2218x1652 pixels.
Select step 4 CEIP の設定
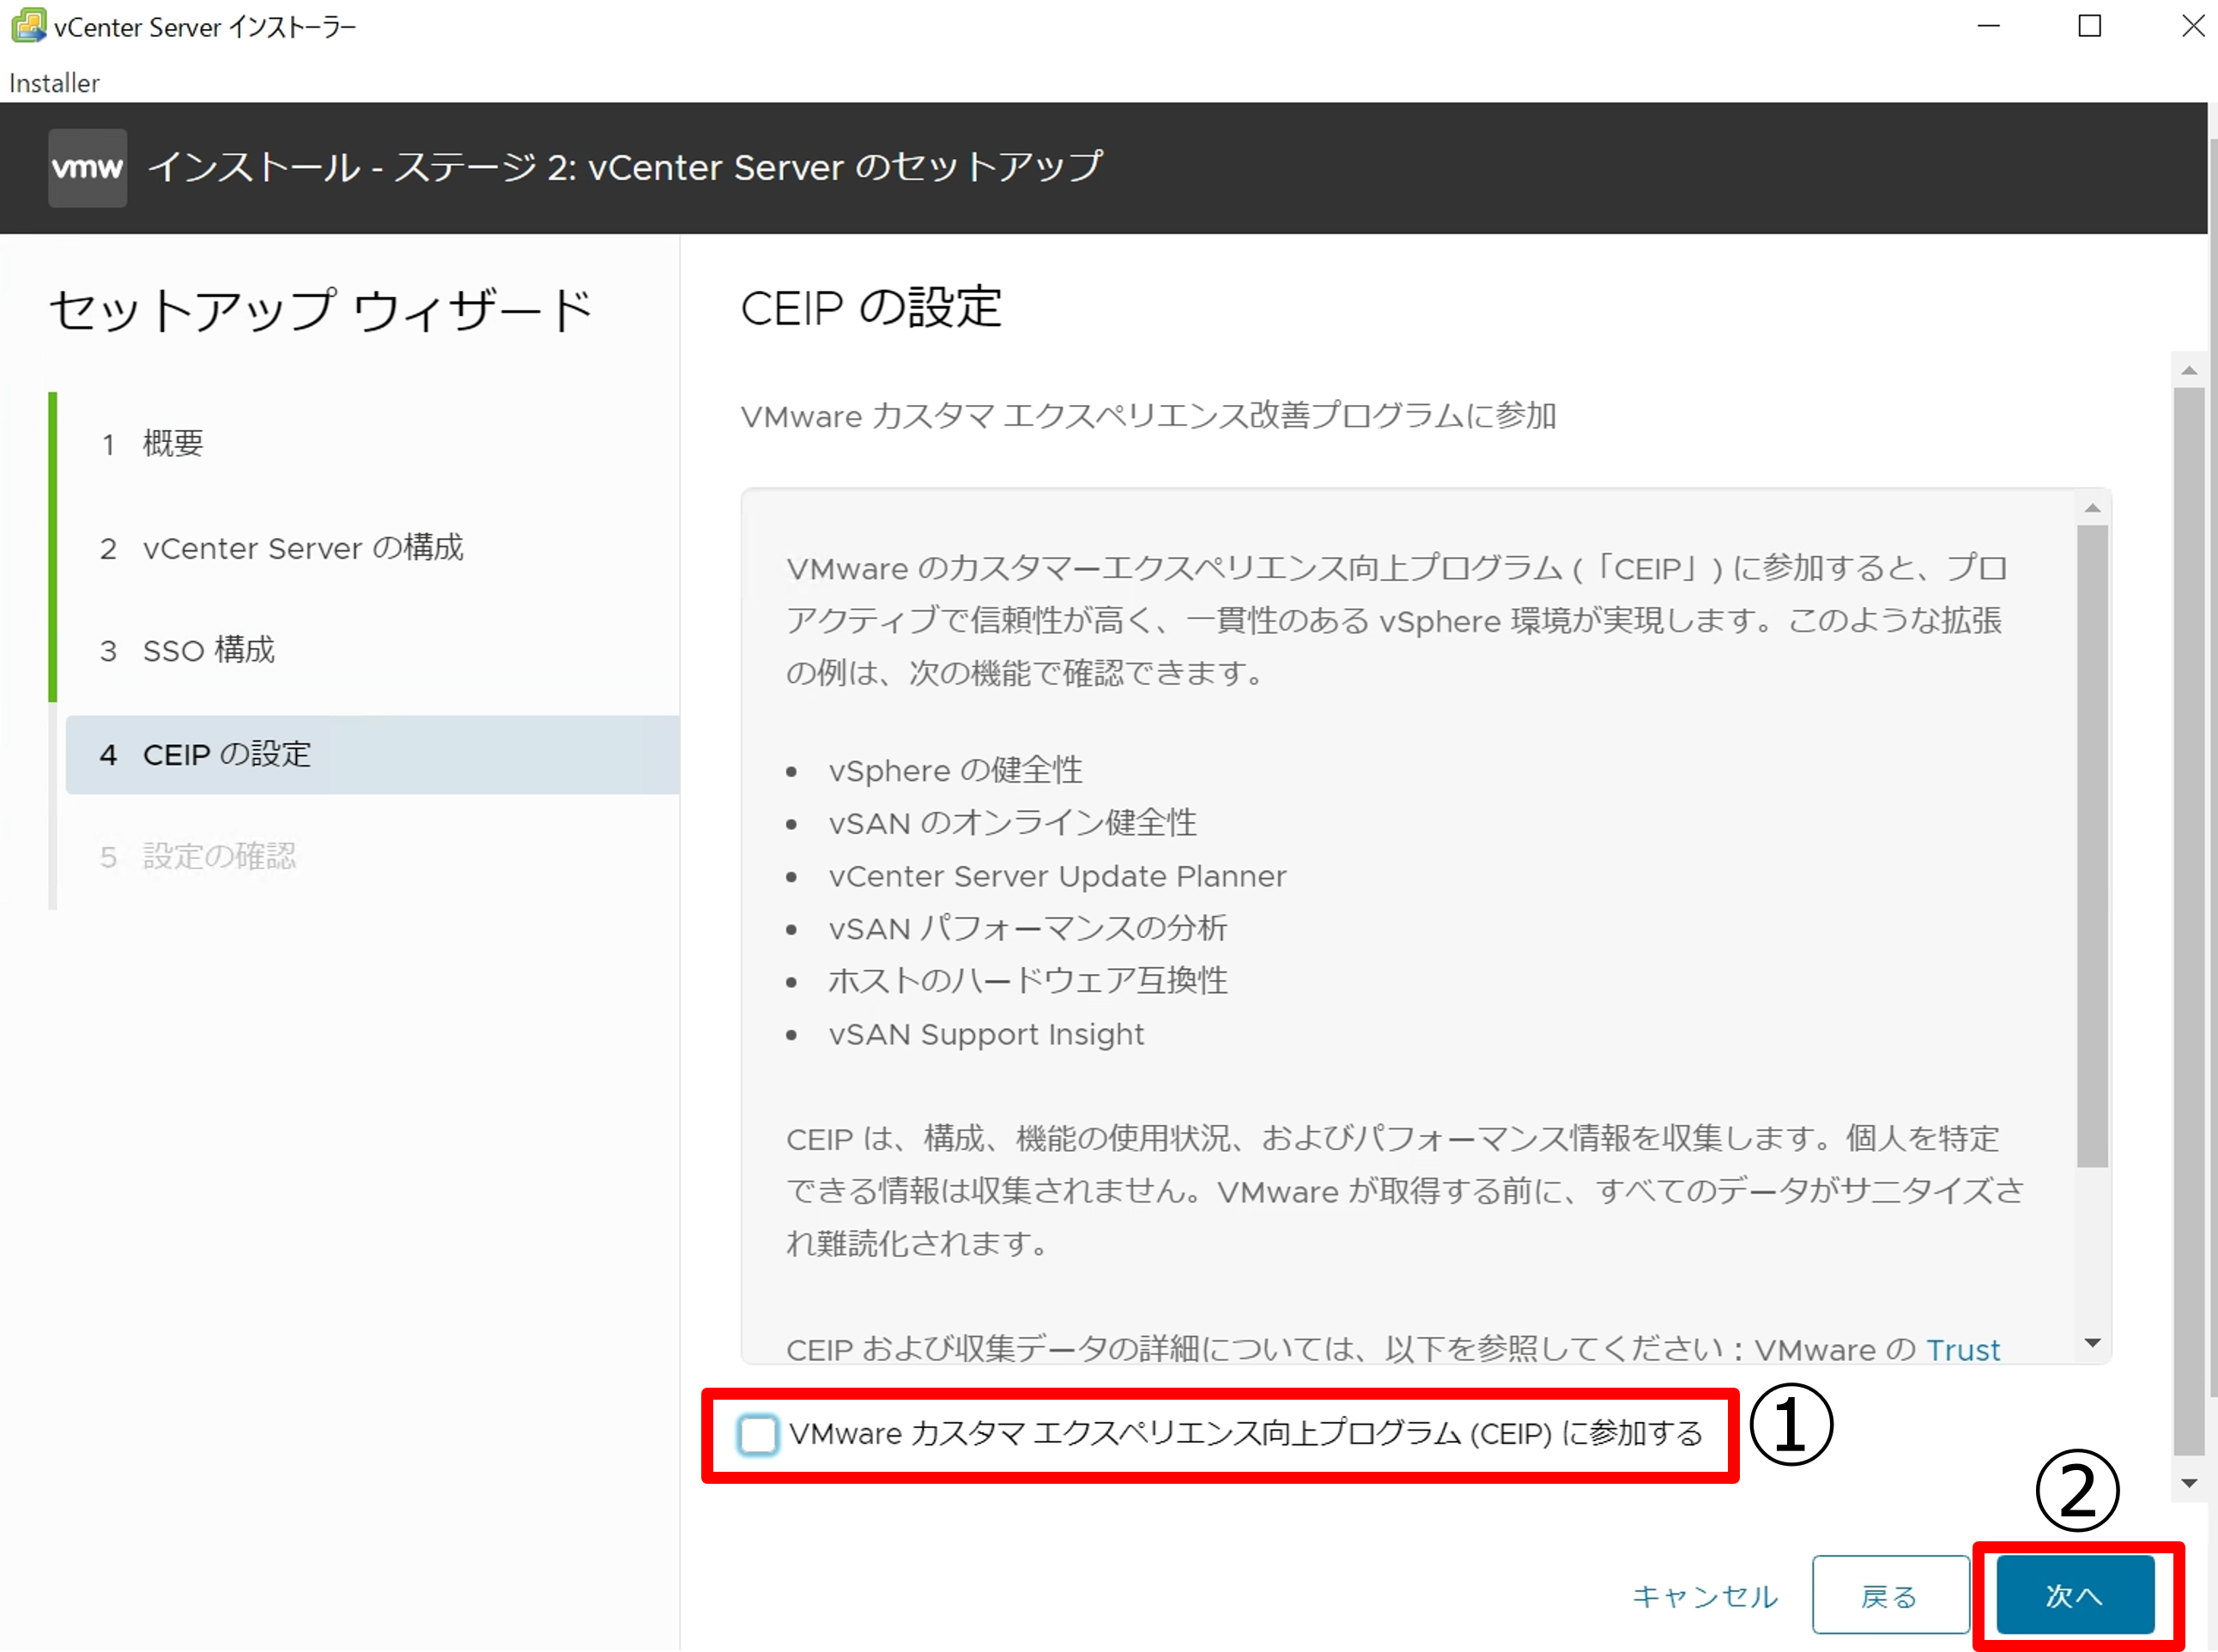(x=370, y=755)
